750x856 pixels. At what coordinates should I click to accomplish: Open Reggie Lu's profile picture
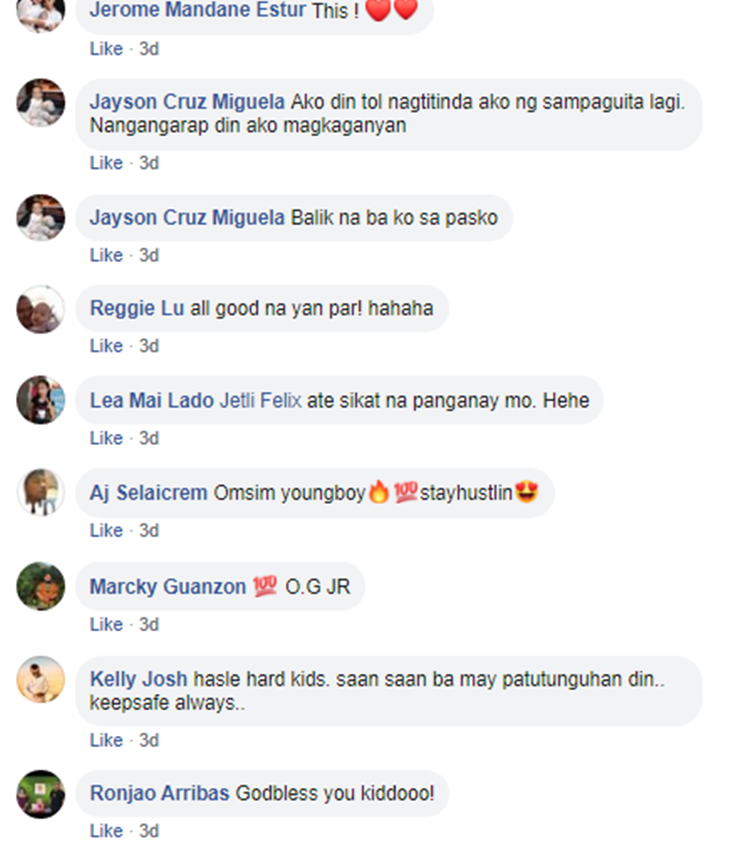[x=40, y=309]
